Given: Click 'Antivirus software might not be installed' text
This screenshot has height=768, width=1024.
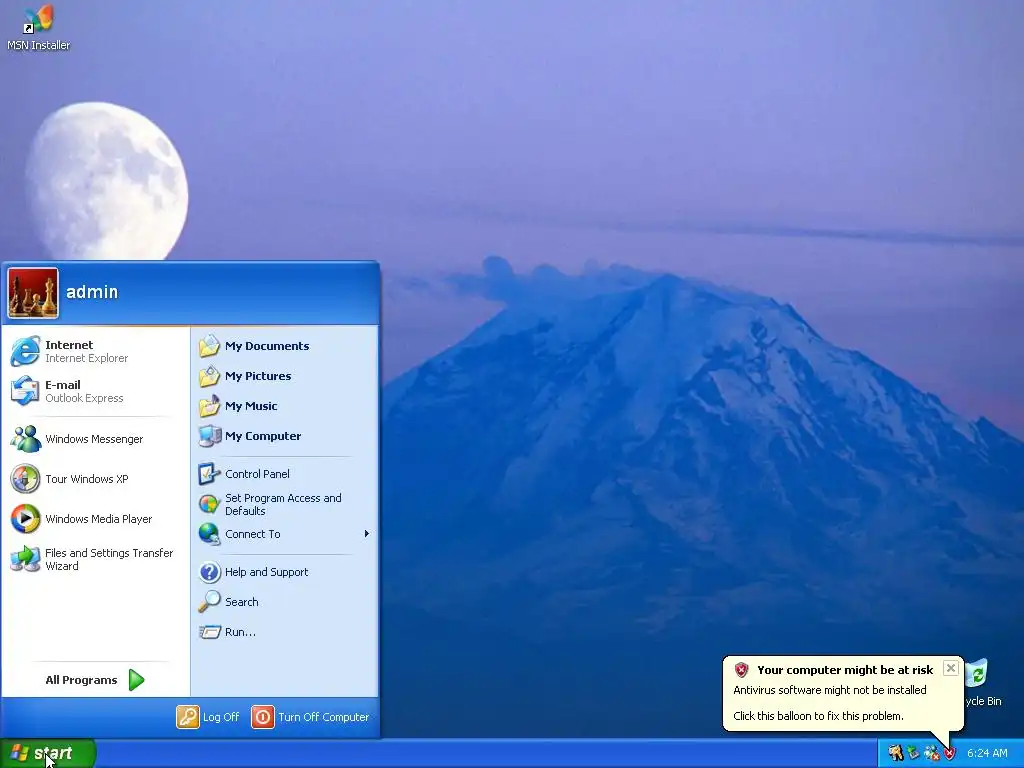Looking at the screenshot, I should coord(830,690).
